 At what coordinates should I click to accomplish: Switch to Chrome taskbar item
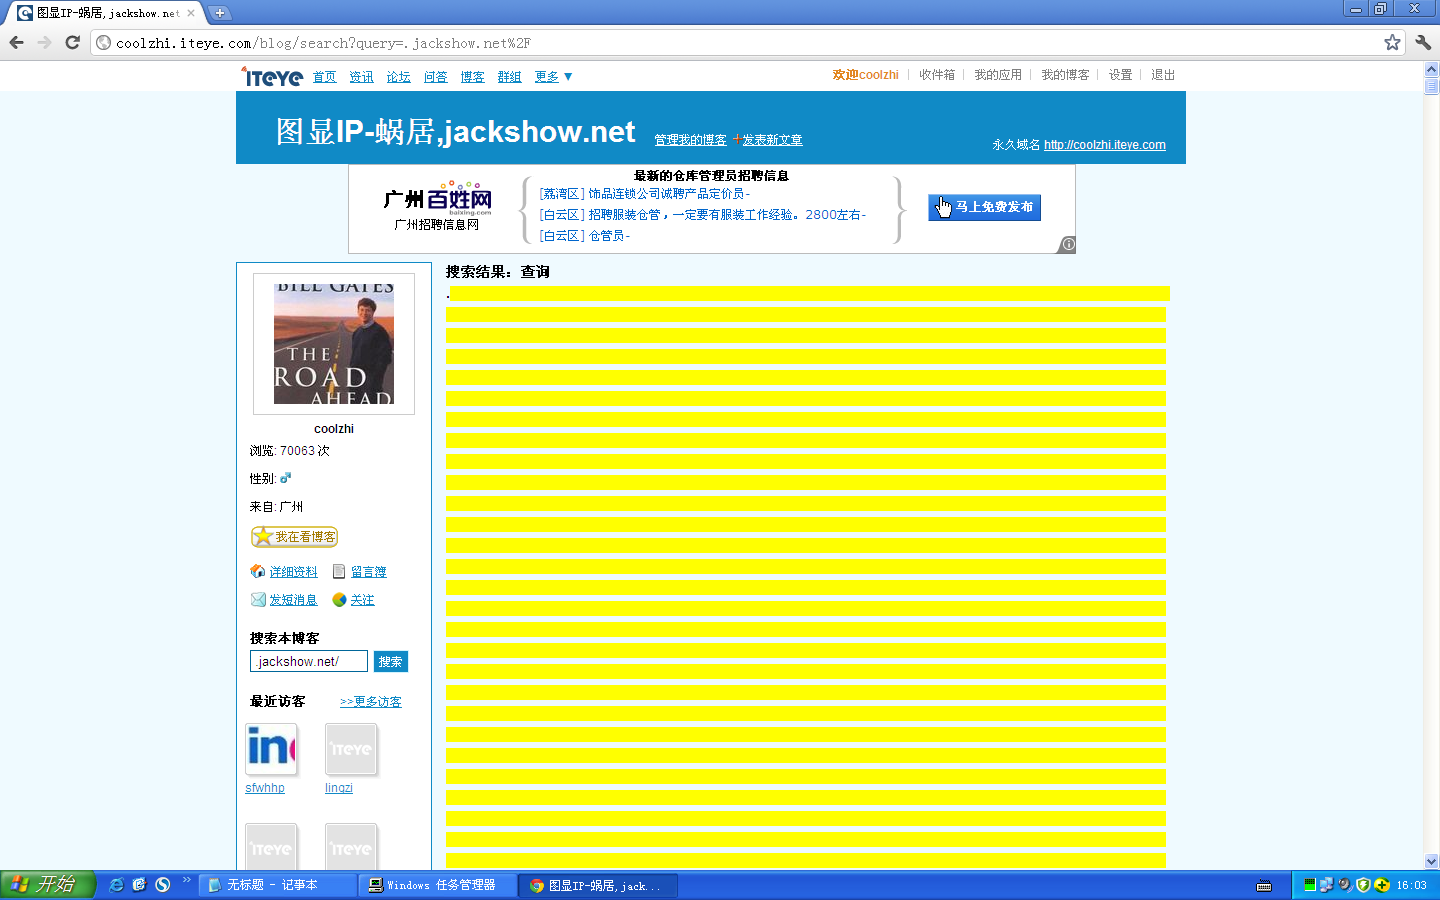pyautogui.click(x=598, y=885)
